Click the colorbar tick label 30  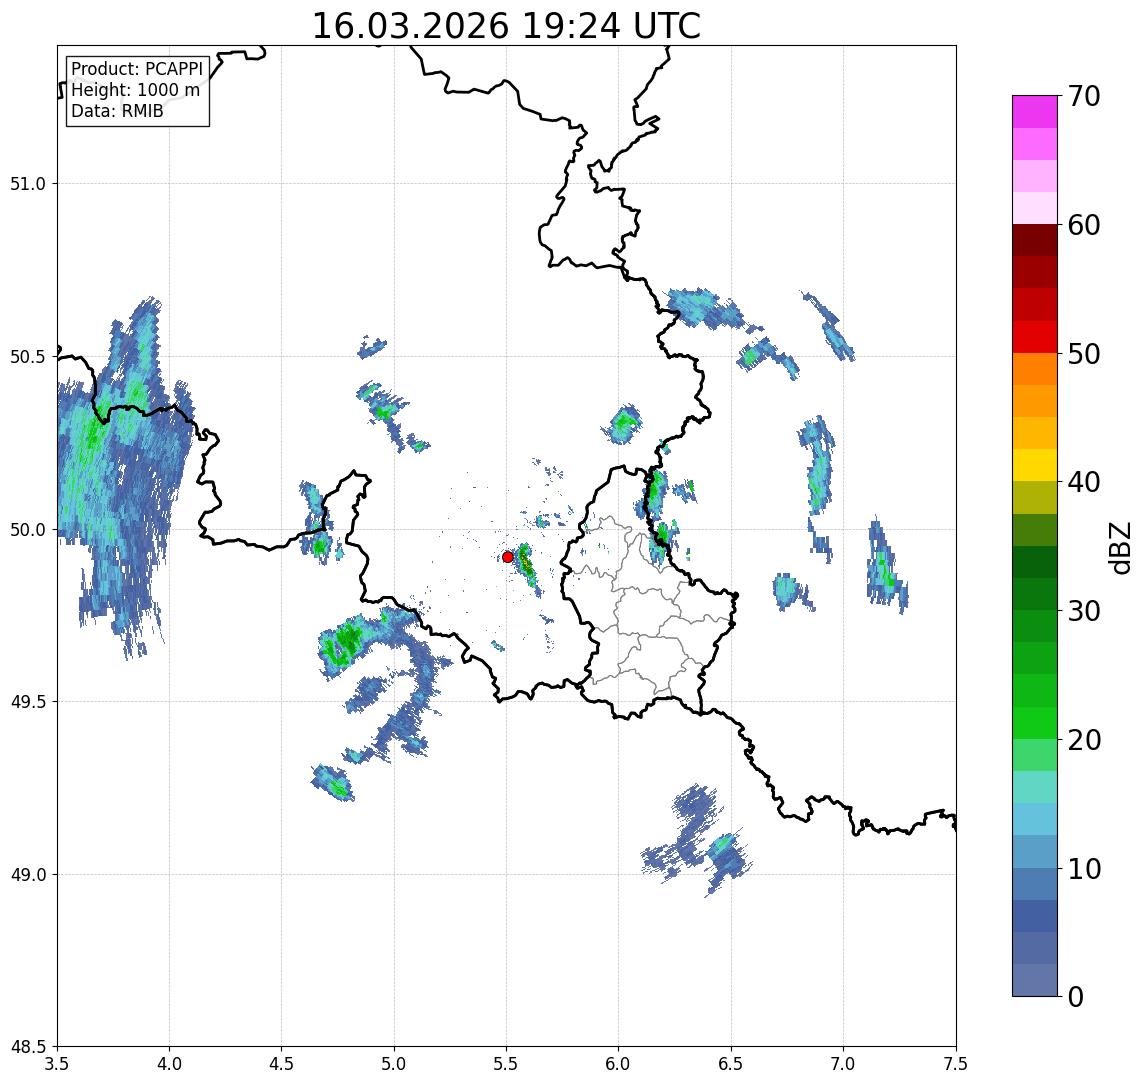click(x=1084, y=611)
